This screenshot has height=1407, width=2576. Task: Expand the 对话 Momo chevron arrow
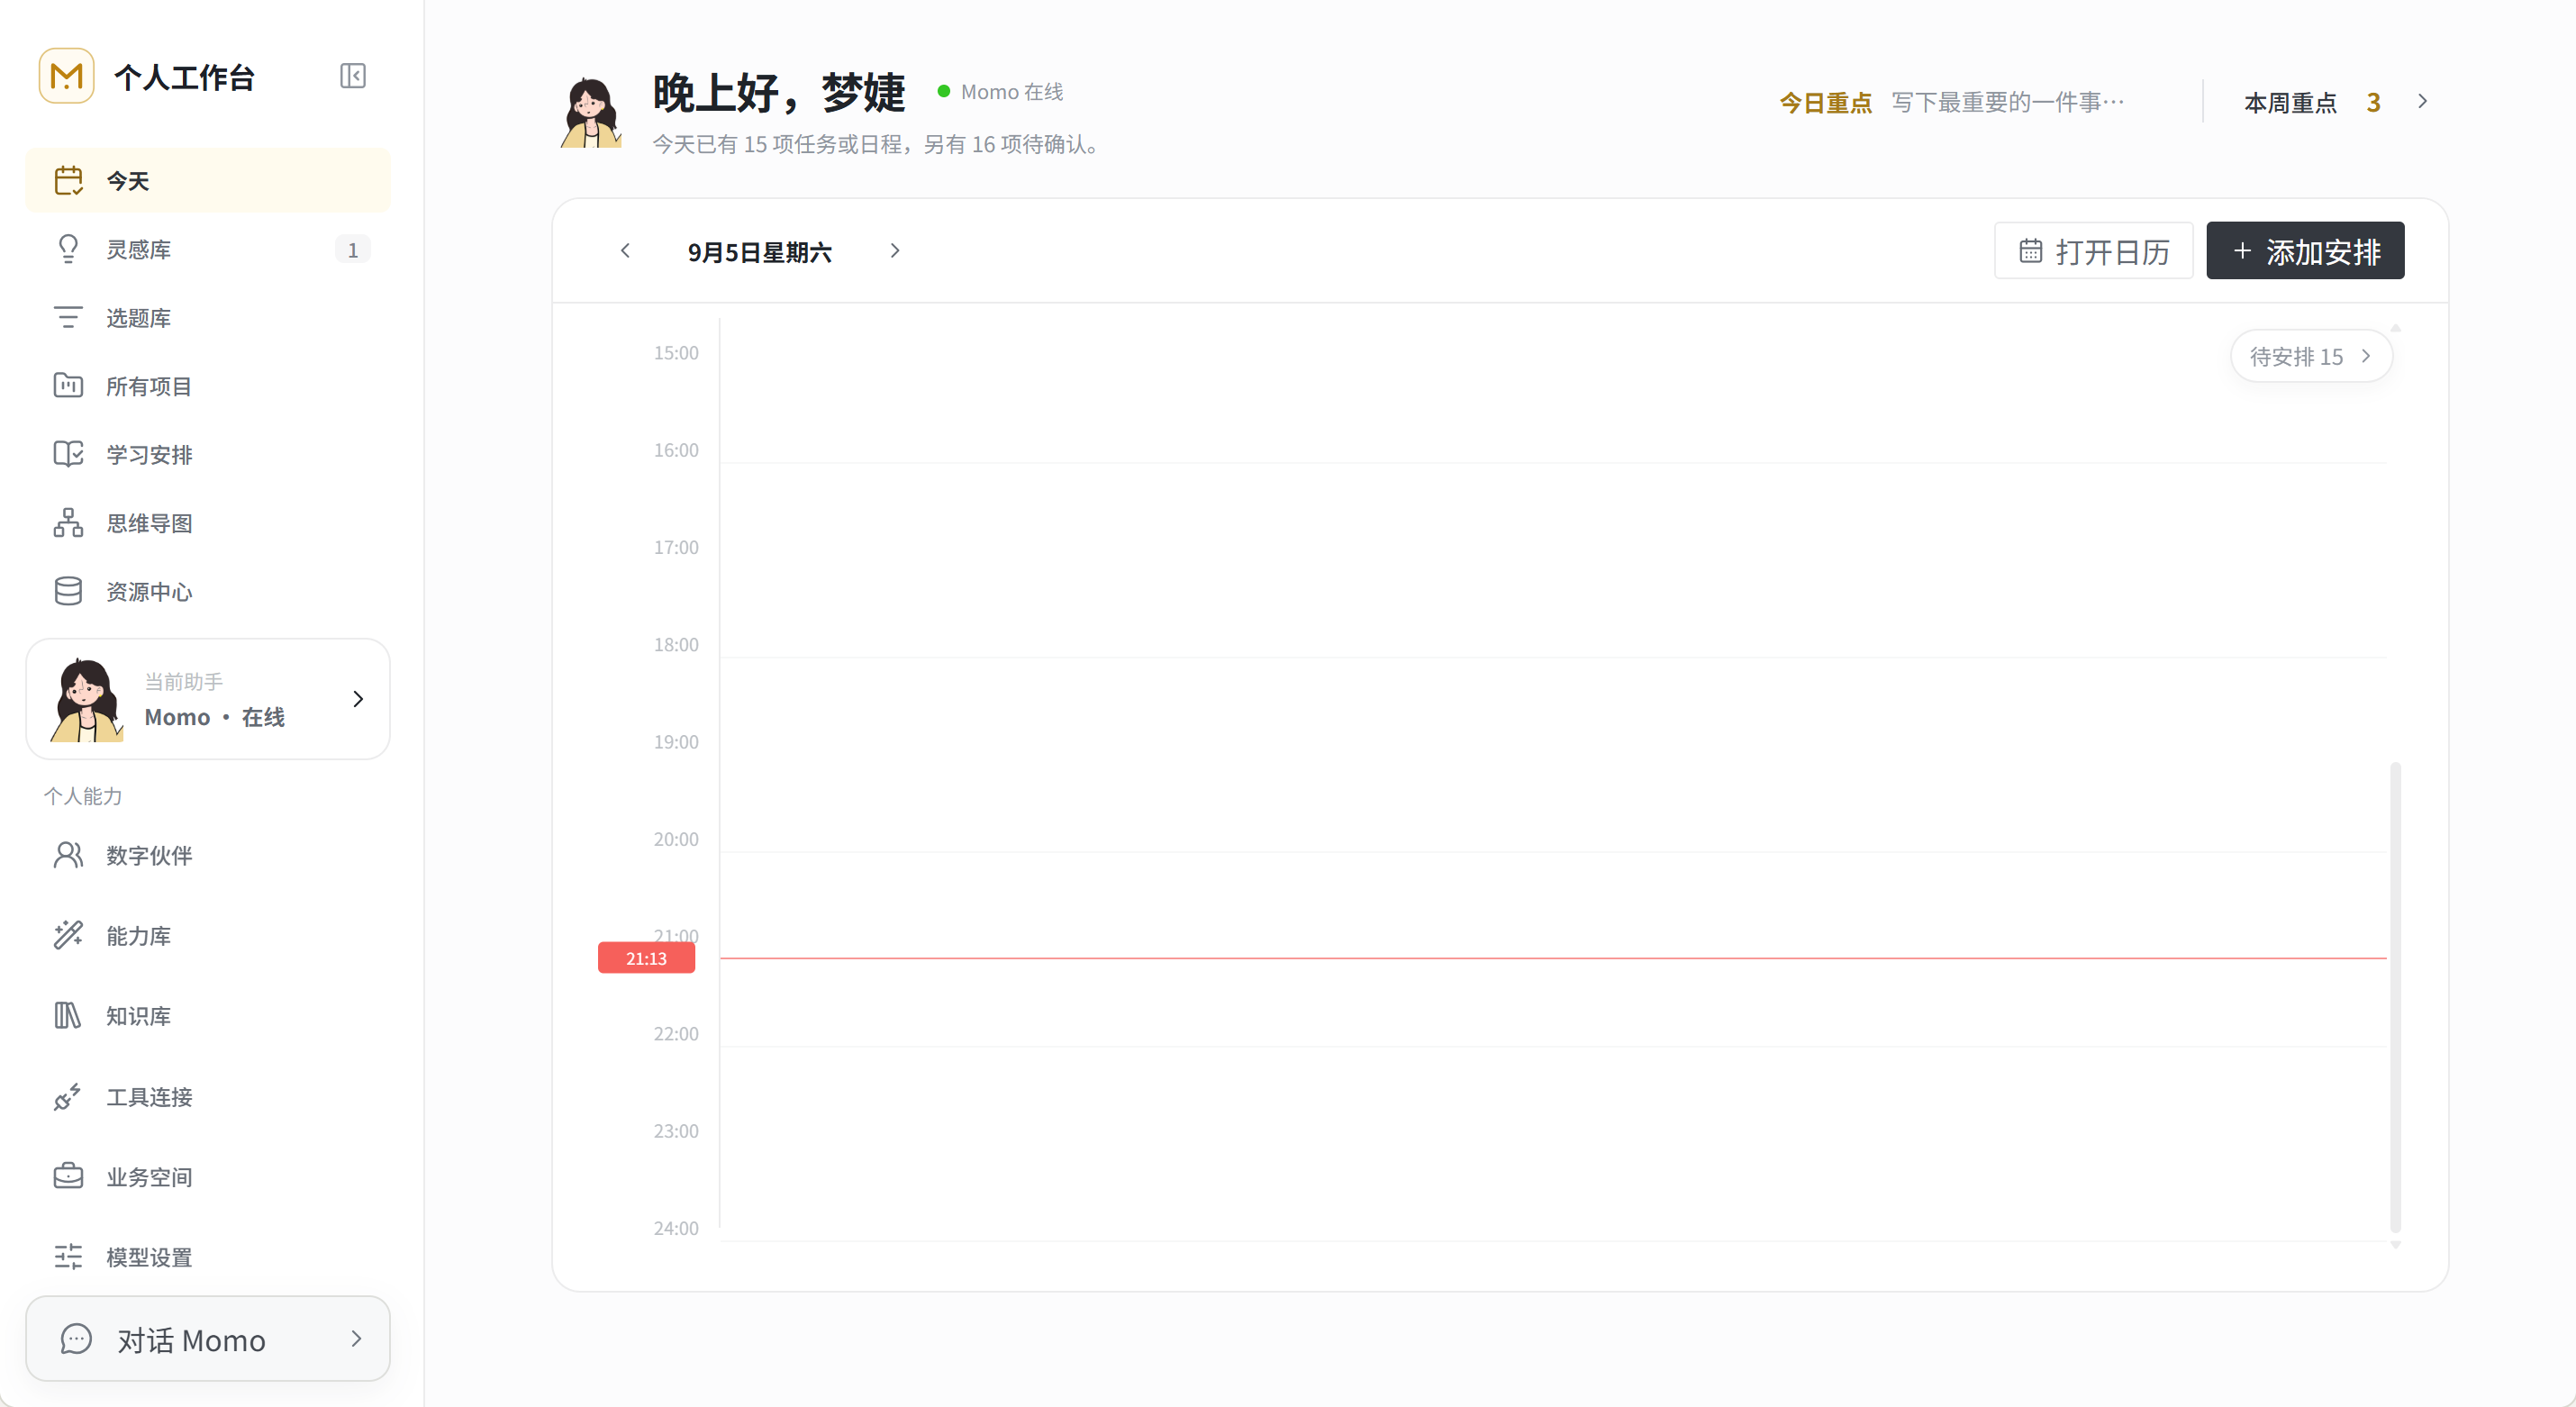click(356, 1339)
